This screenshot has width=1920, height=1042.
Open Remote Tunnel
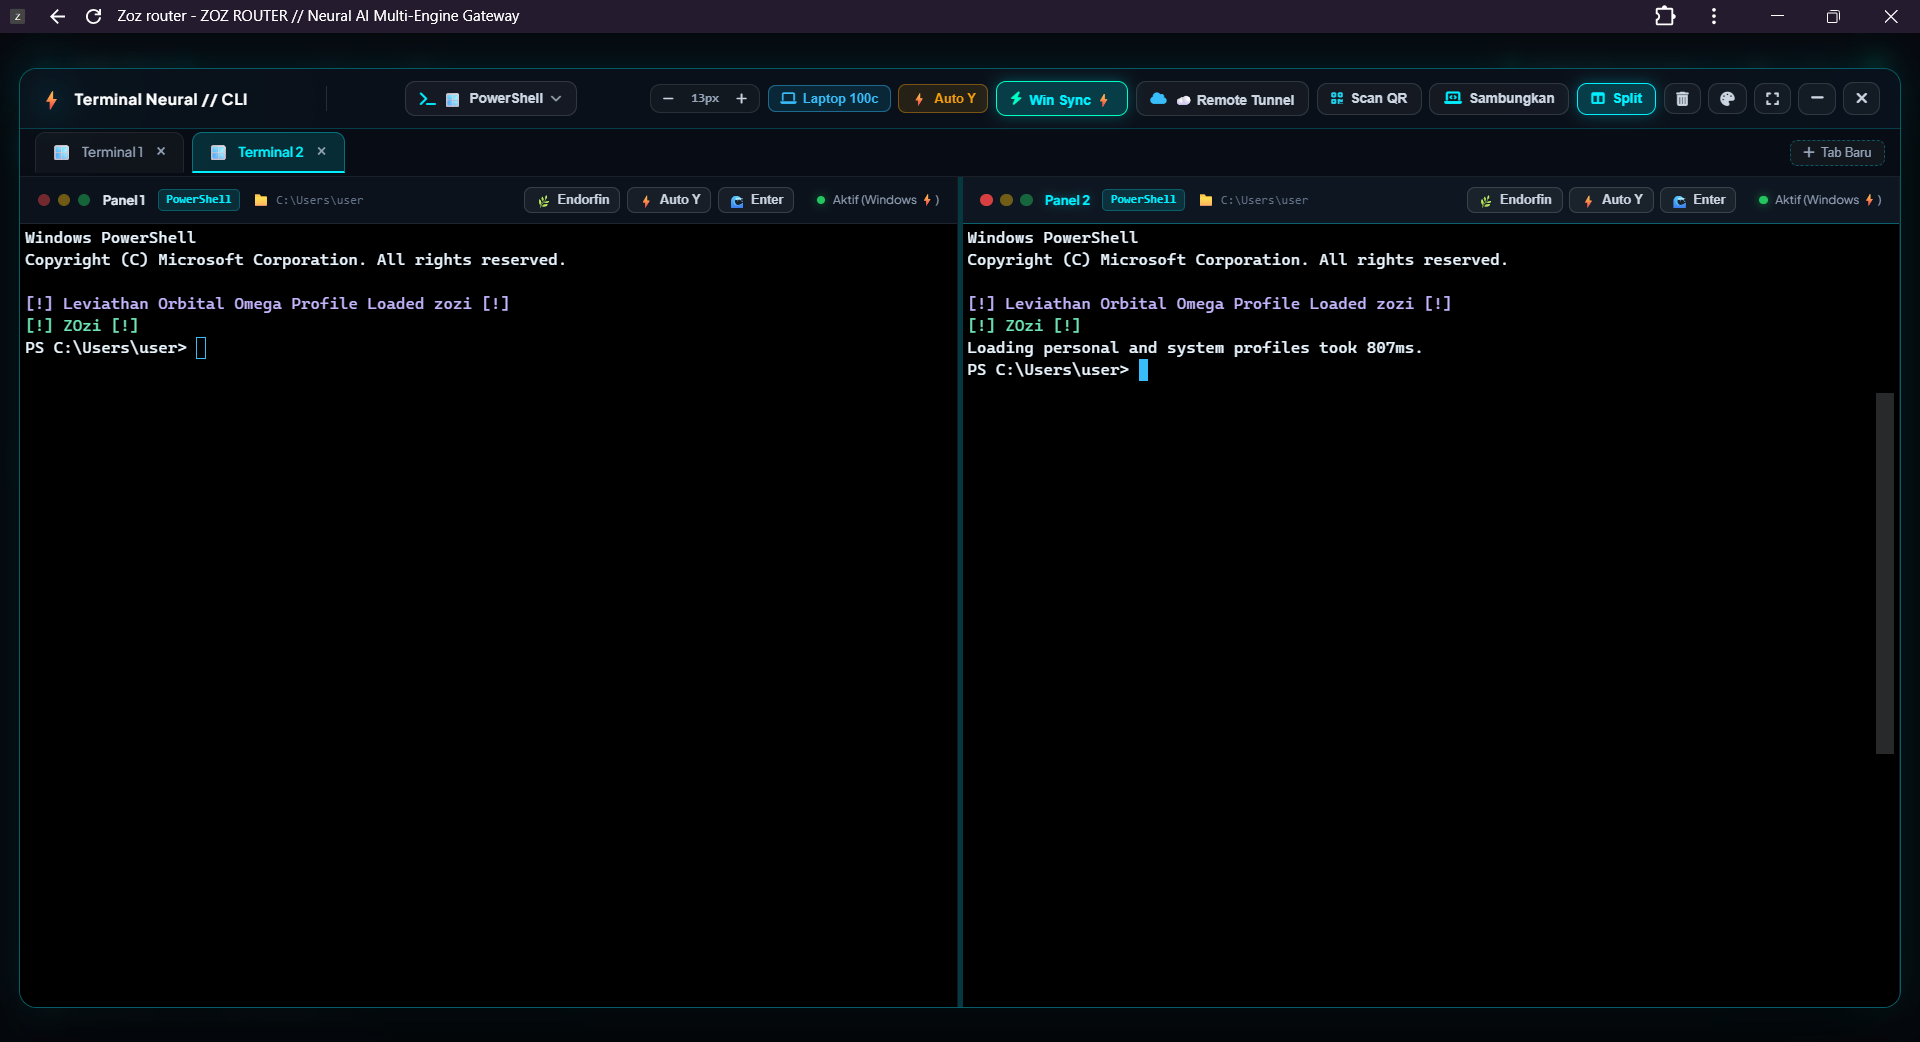(x=1222, y=99)
